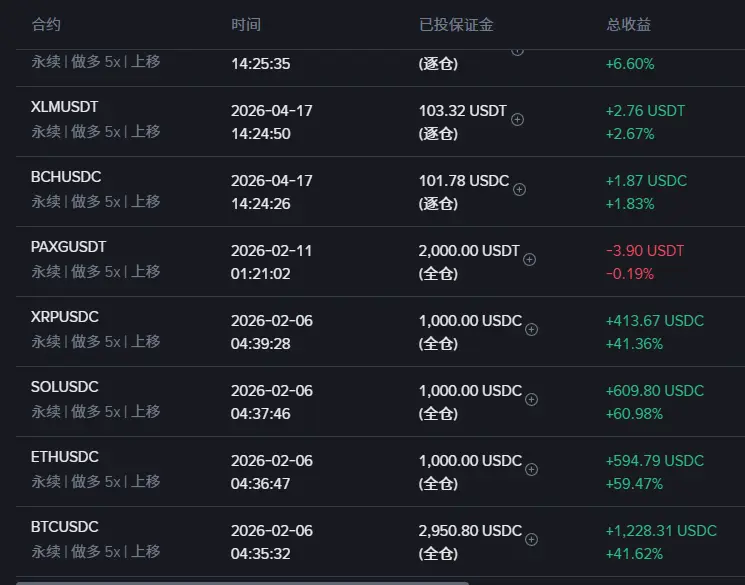The image size is (745, 585).
Task: Click the 已投保证金 column header
Action: pos(456,24)
